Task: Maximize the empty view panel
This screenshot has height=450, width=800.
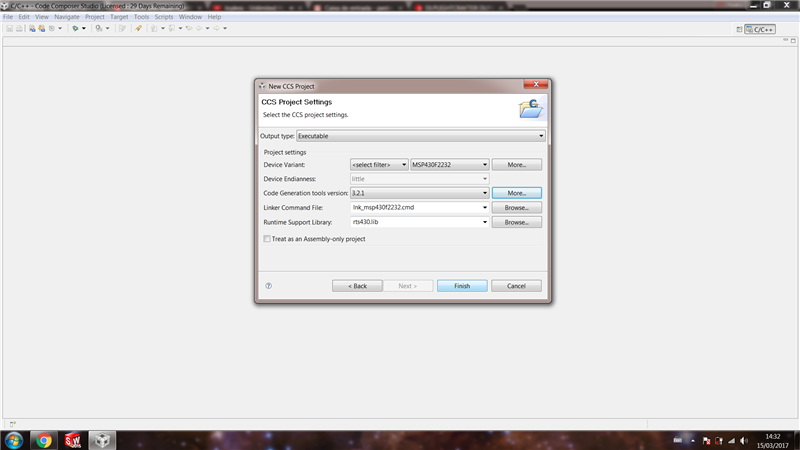Action: (x=793, y=40)
